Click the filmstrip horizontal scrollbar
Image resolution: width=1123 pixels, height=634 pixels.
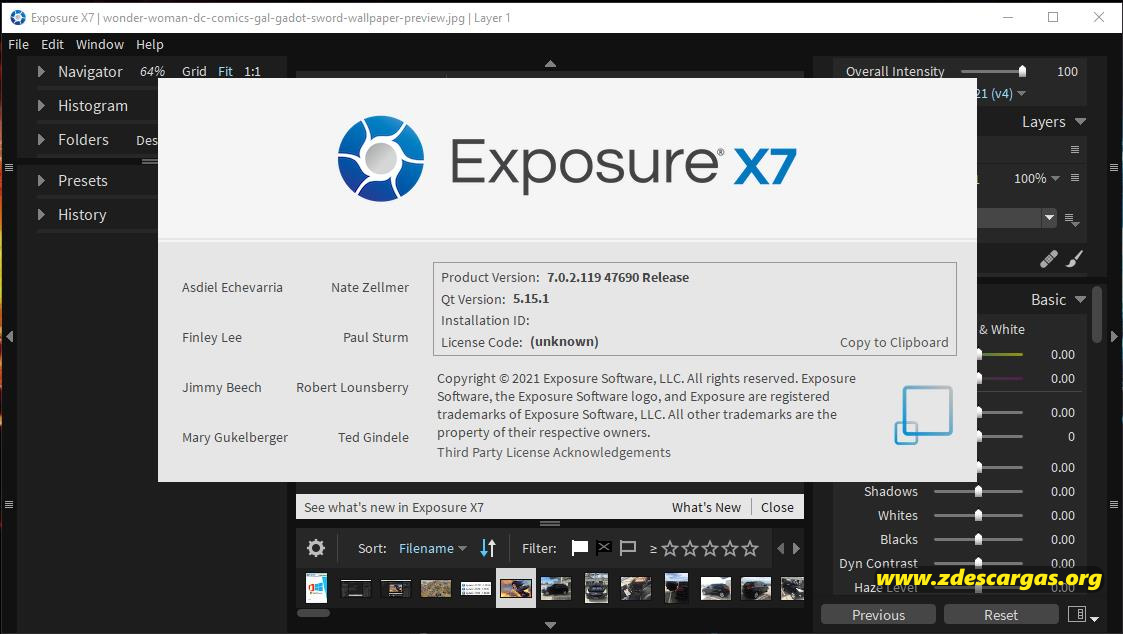[x=313, y=613]
